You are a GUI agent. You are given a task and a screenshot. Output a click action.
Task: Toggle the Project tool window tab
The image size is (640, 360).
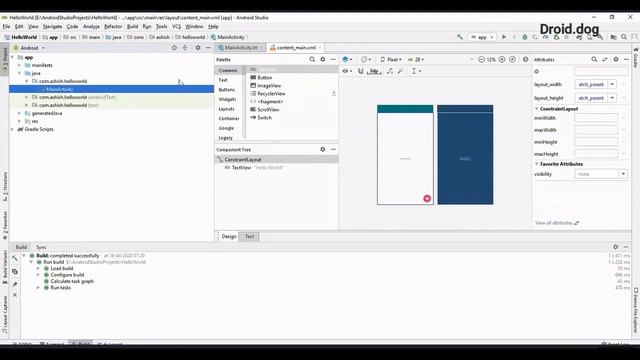tap(5, 60)
